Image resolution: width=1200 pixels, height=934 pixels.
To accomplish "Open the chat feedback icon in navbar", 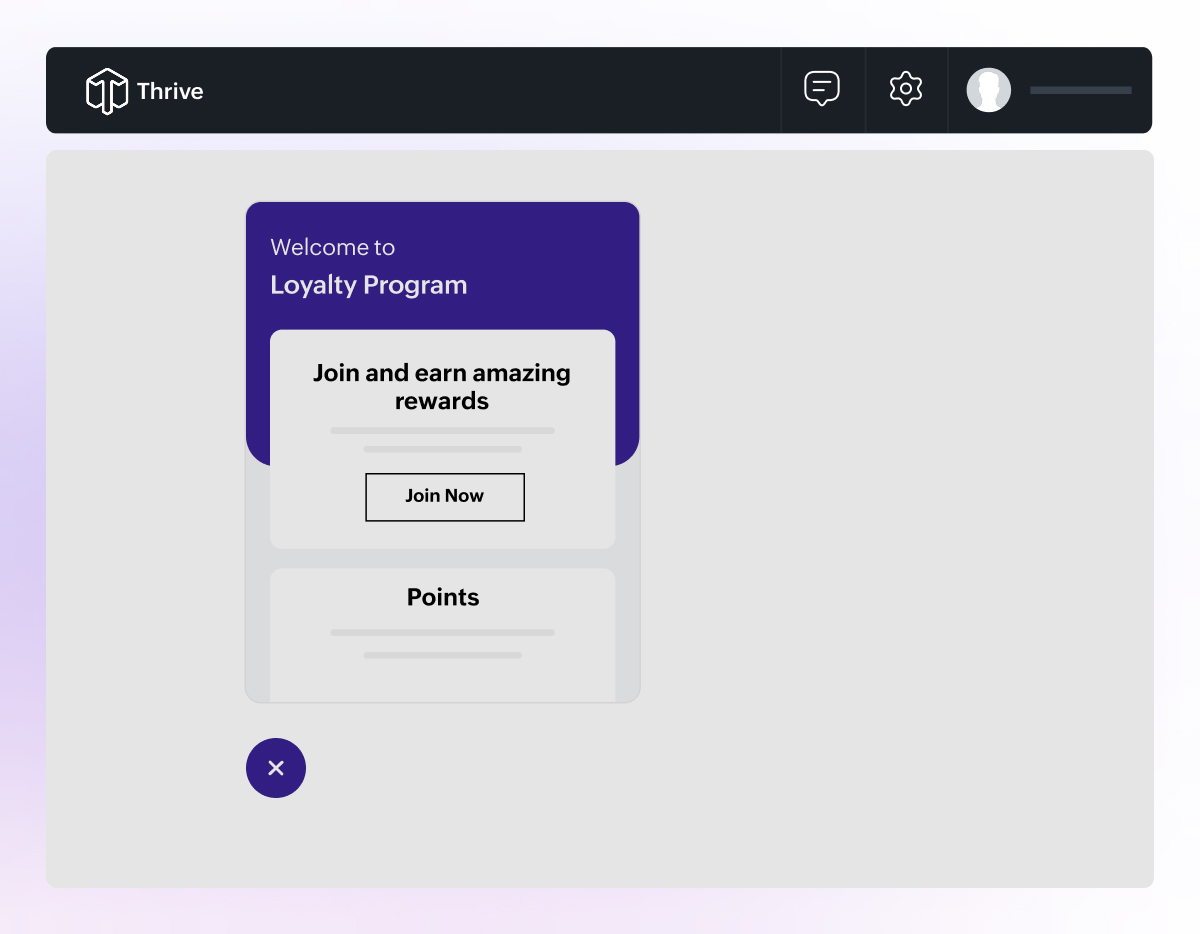I will point(822,88).
